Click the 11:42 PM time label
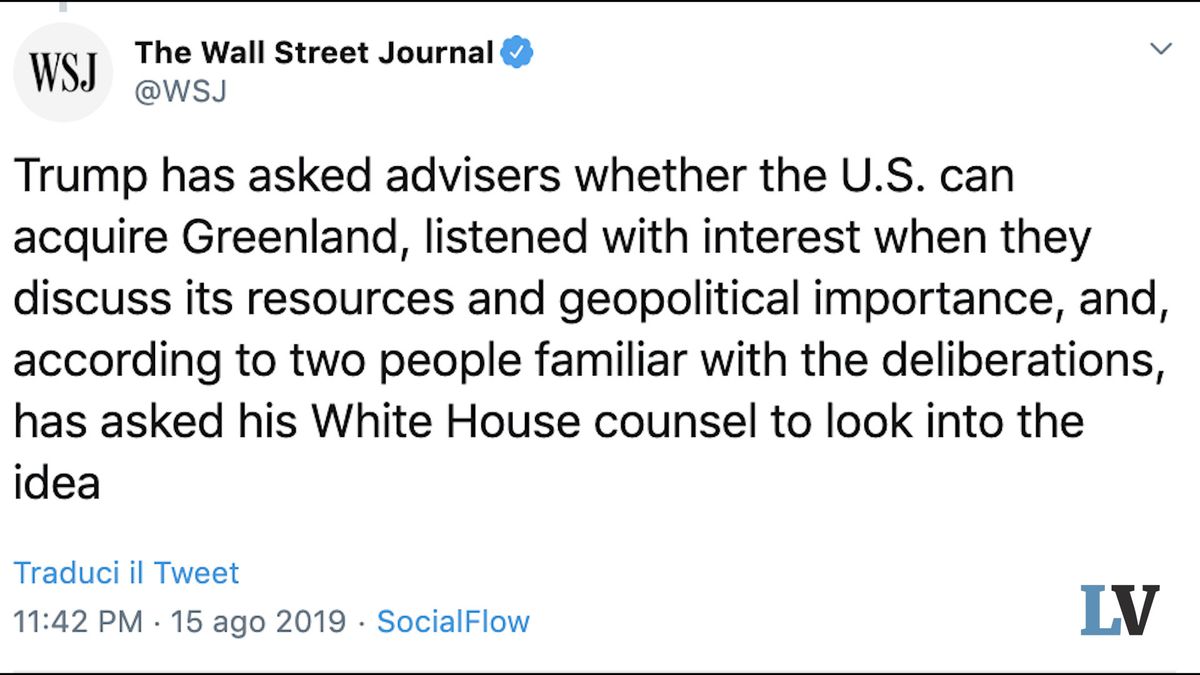This screenshot has height=675, width=1200. [x=81, y=621]
